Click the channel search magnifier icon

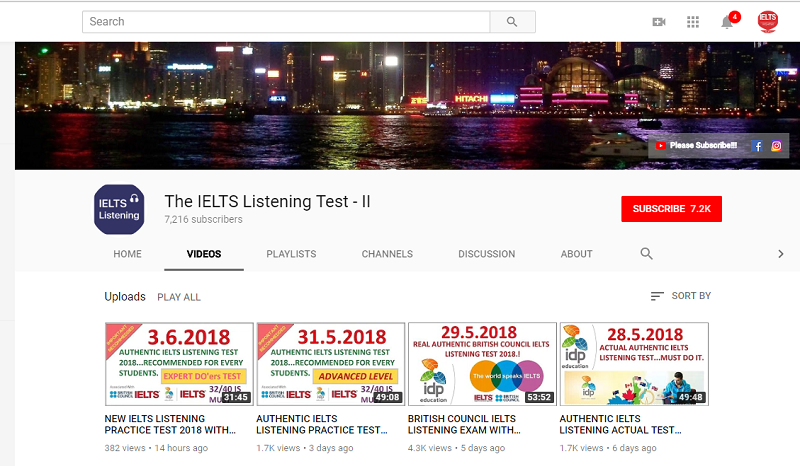click(646, 254)
